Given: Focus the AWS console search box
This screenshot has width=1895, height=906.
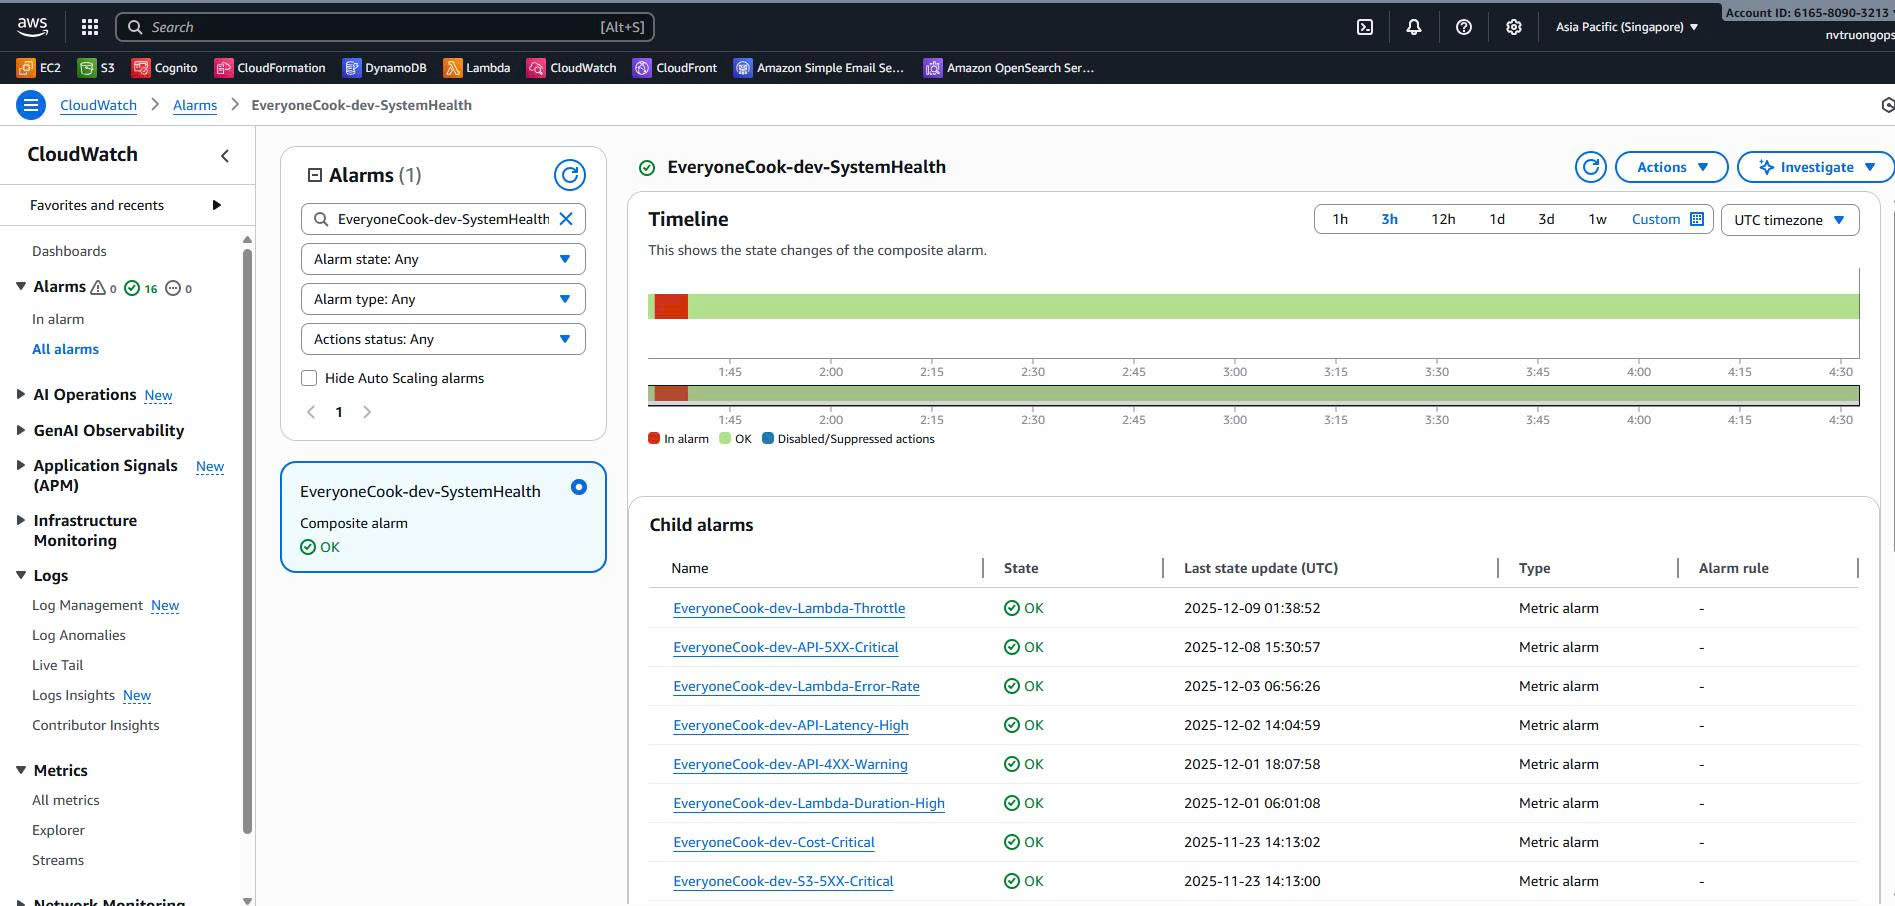Looking at the screenshot, I should [x=385, y=27].
